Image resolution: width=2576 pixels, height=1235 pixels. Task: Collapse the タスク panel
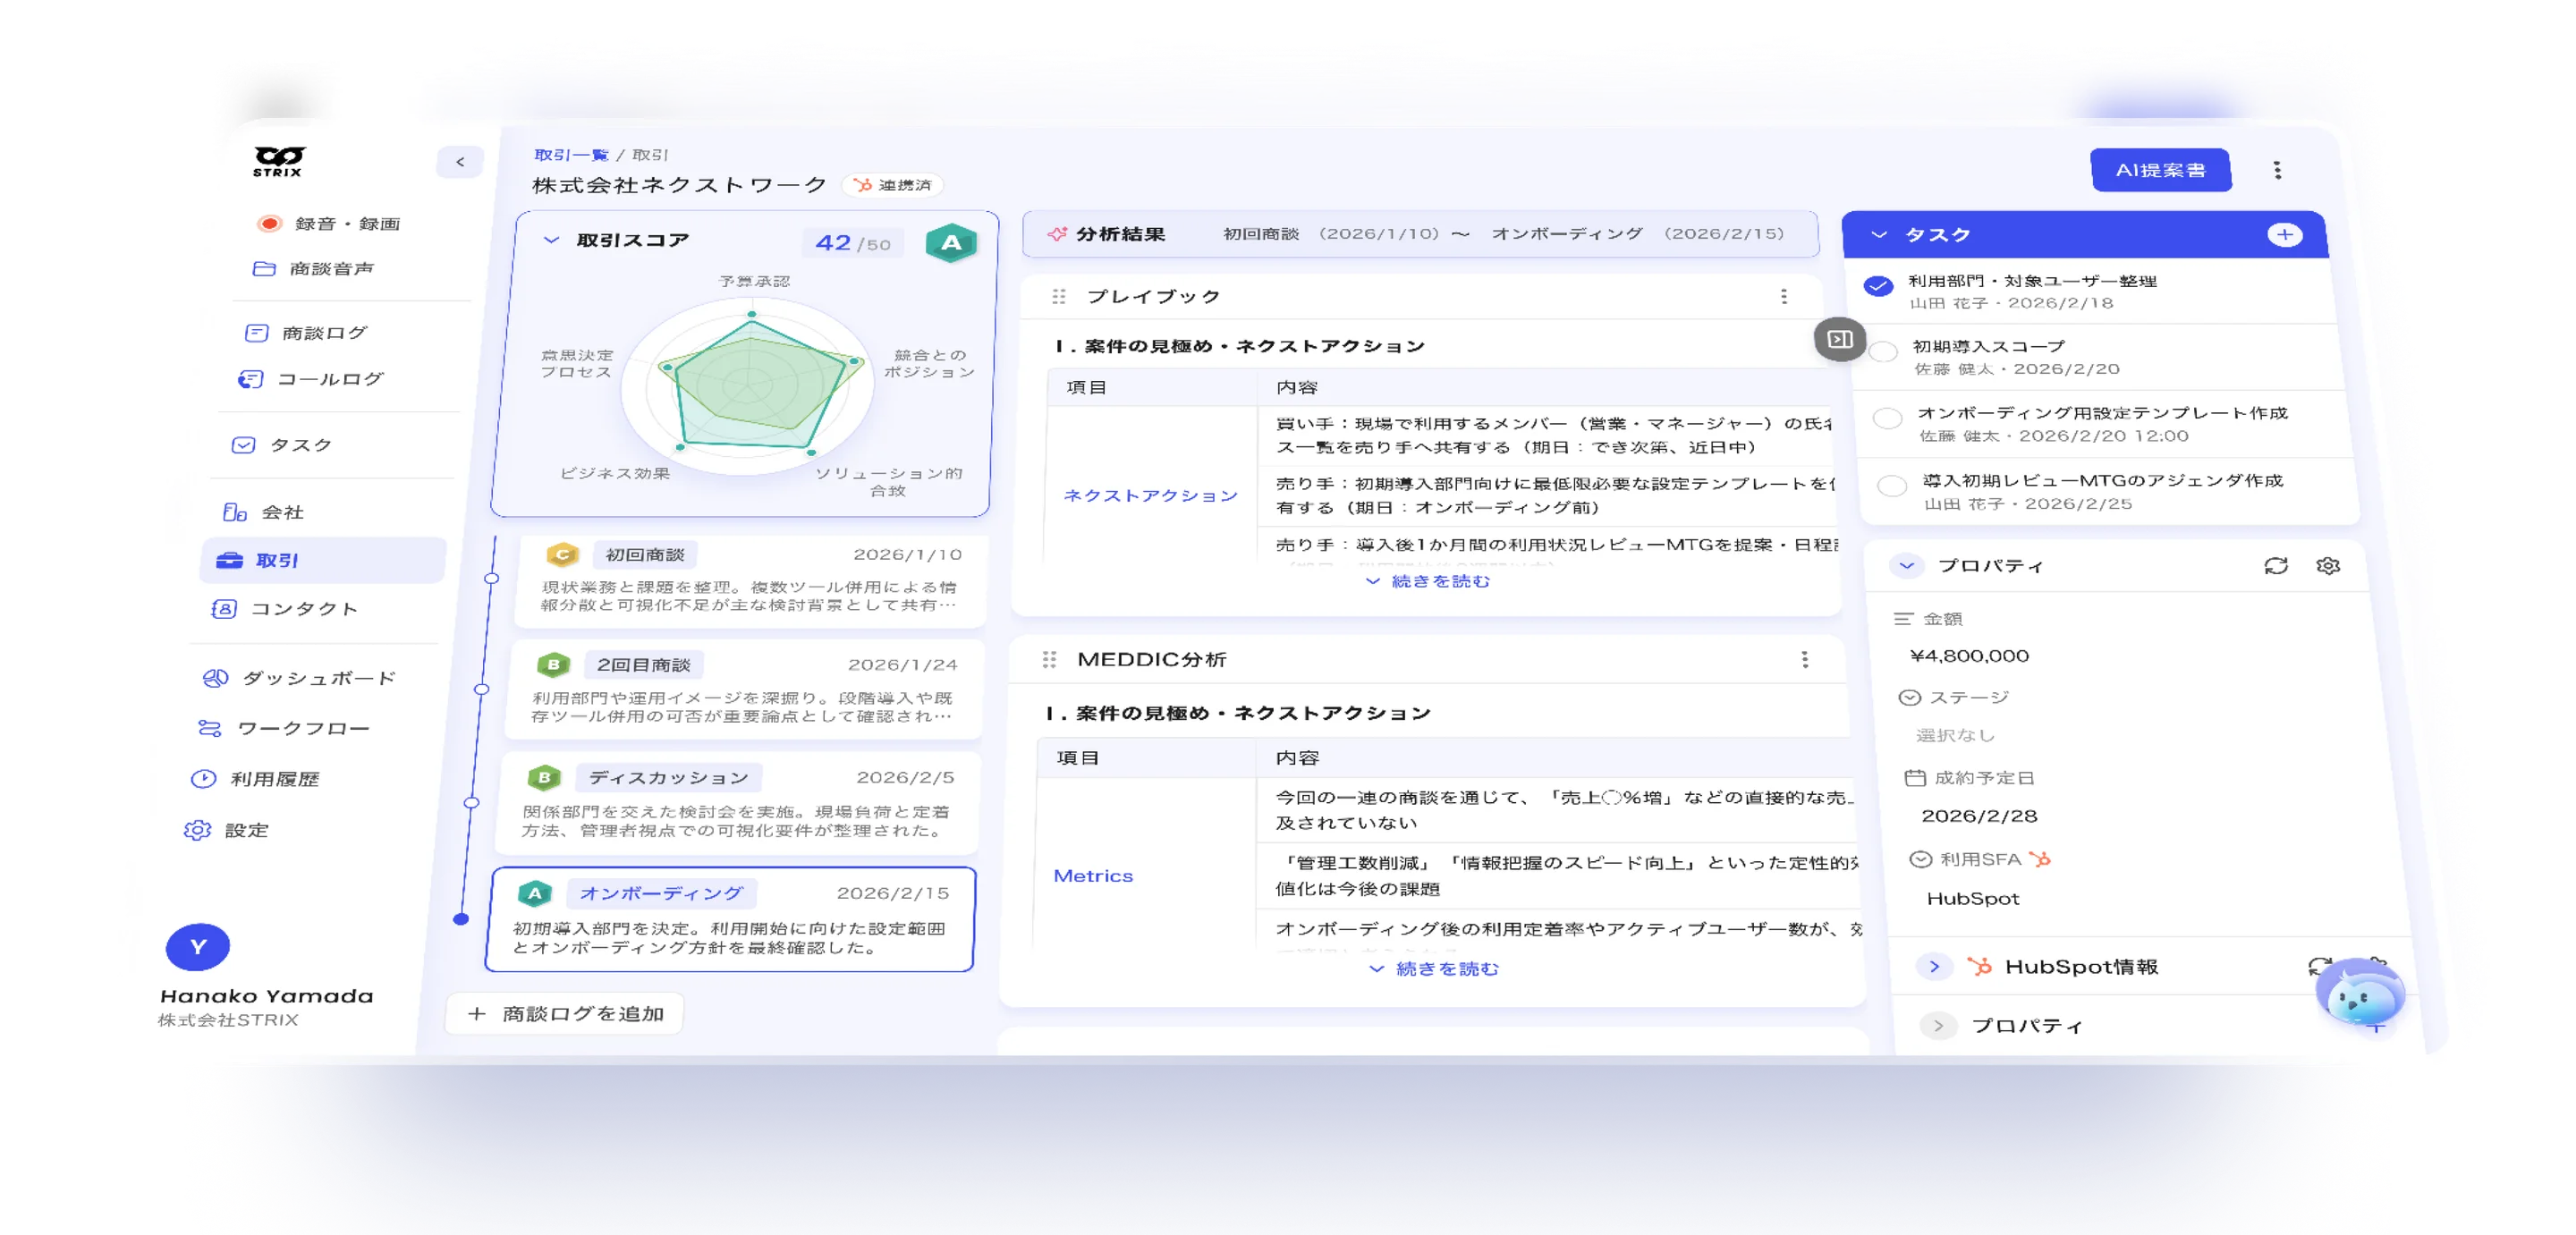pyautogui.click(x=1879, y=235)
